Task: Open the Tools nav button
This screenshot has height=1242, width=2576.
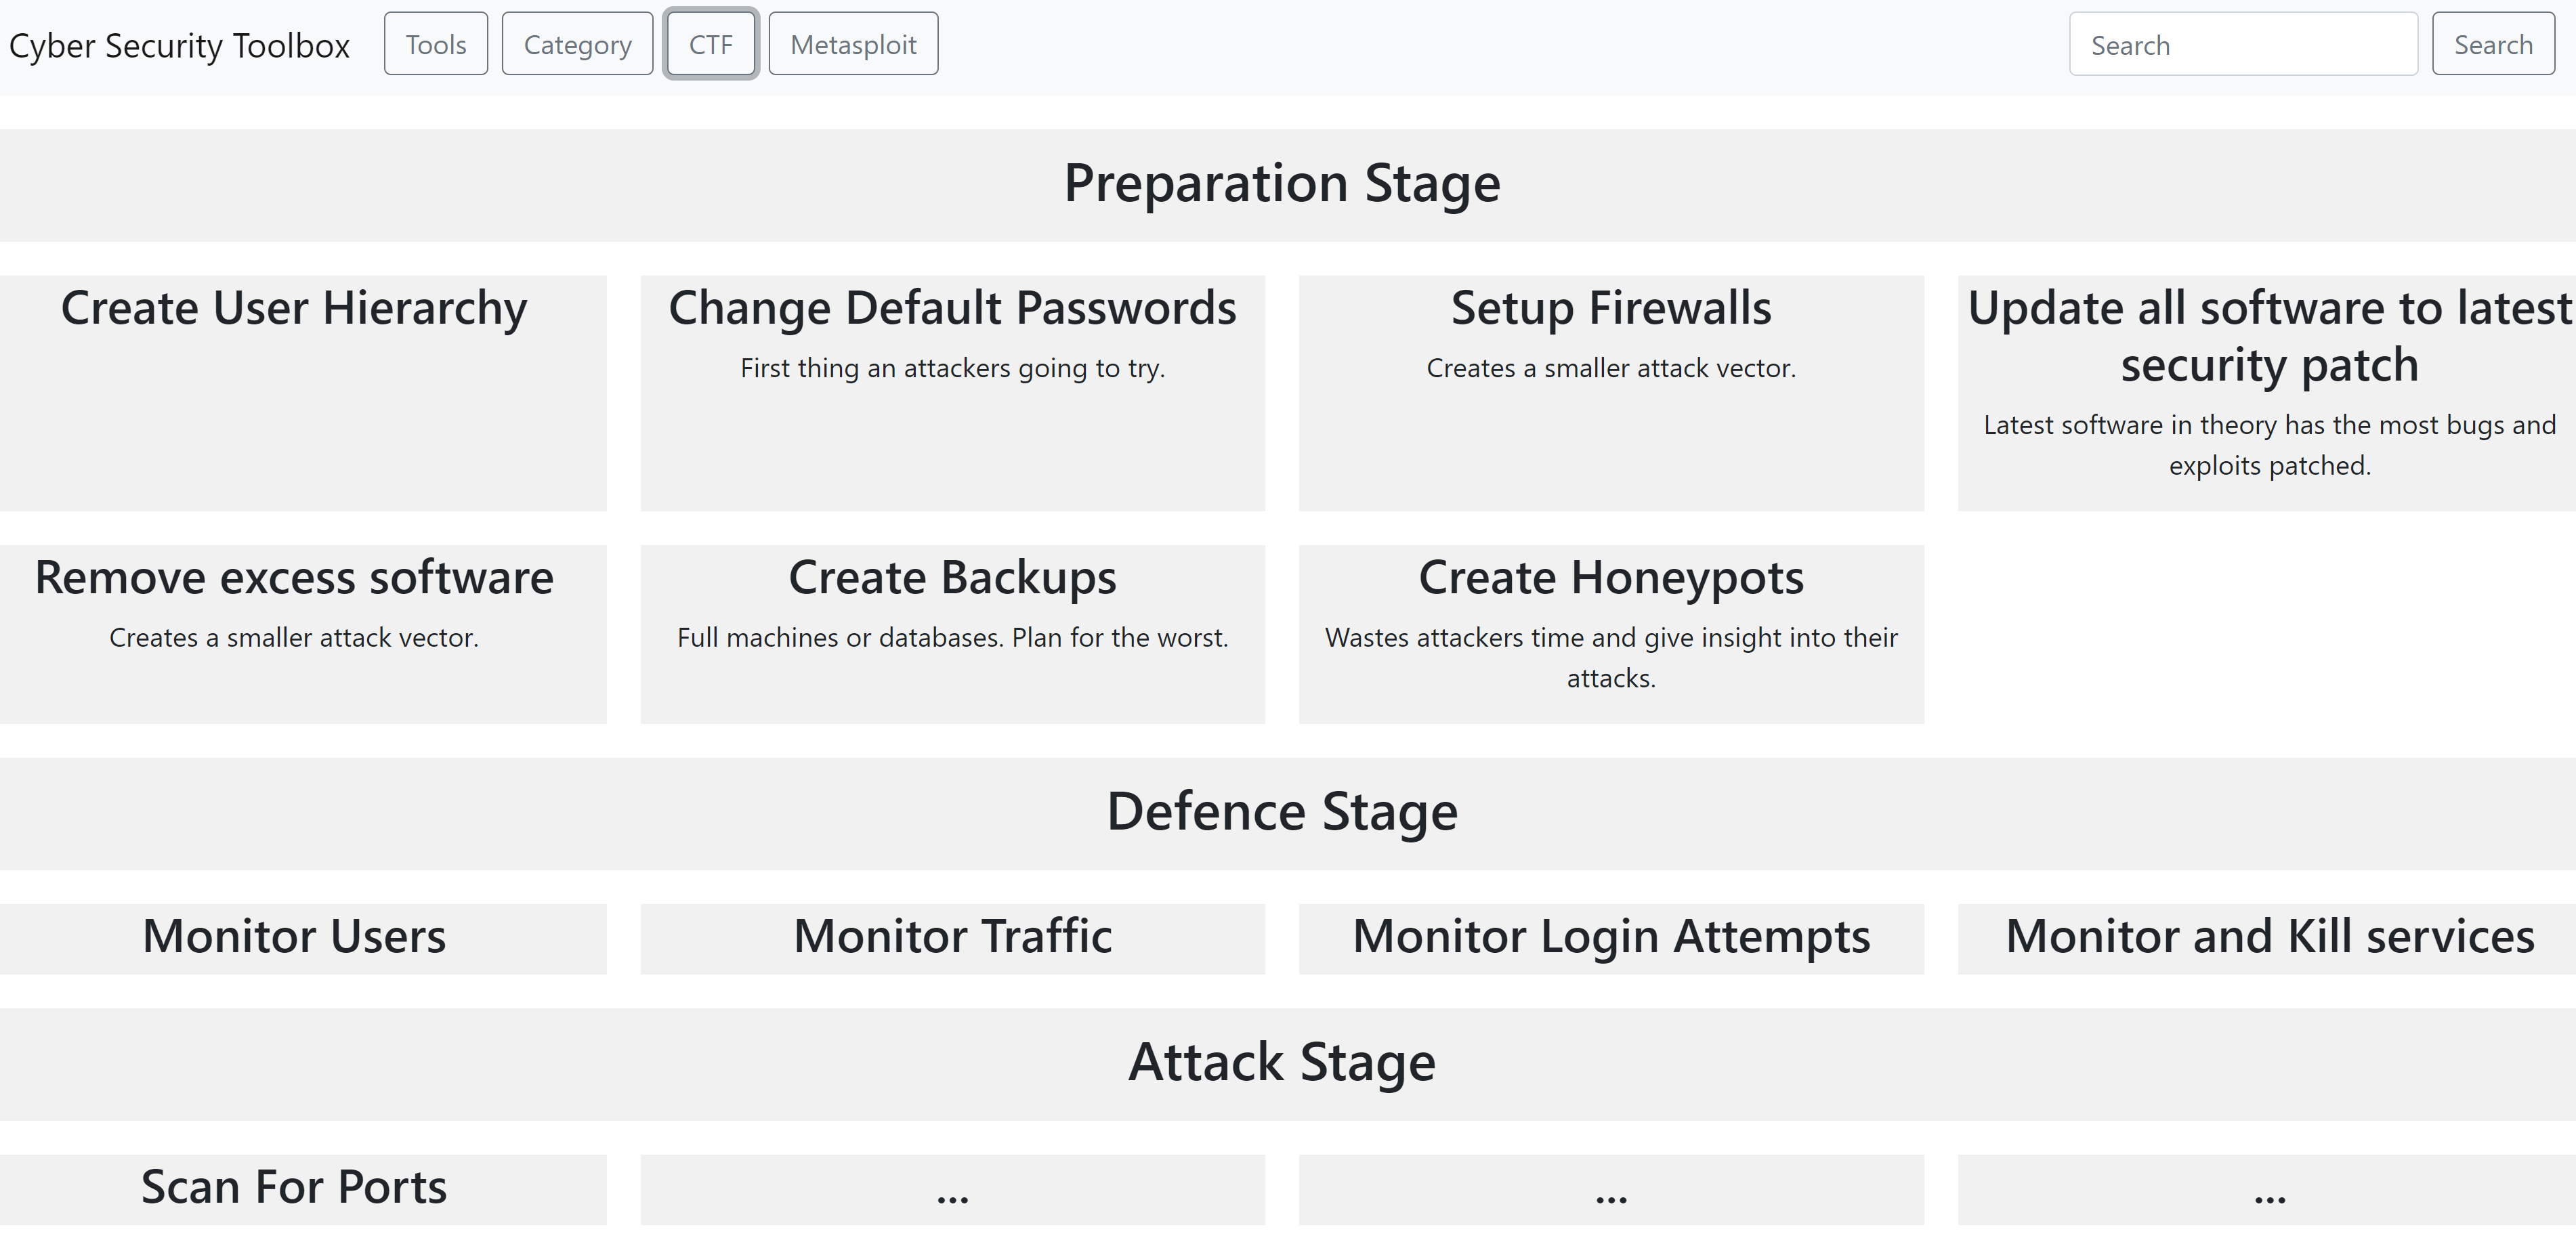Action: pos(435,44)
